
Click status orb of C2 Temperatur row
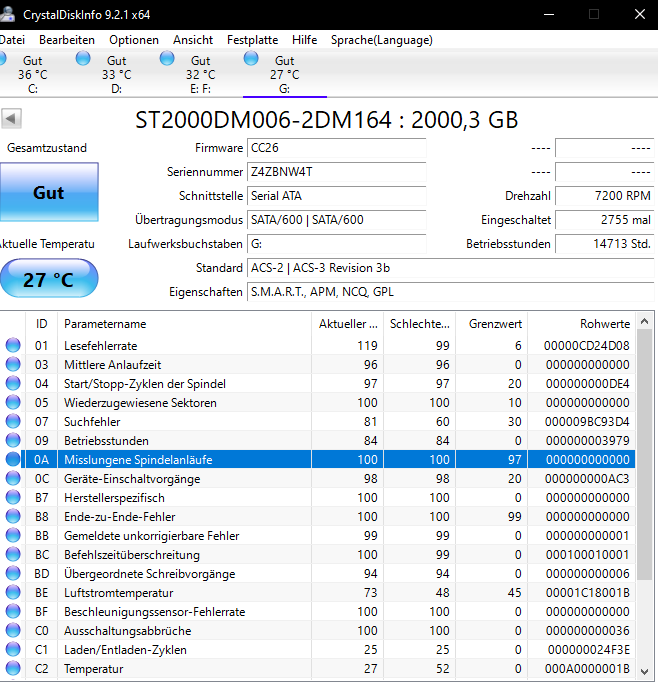pos(13,668)
